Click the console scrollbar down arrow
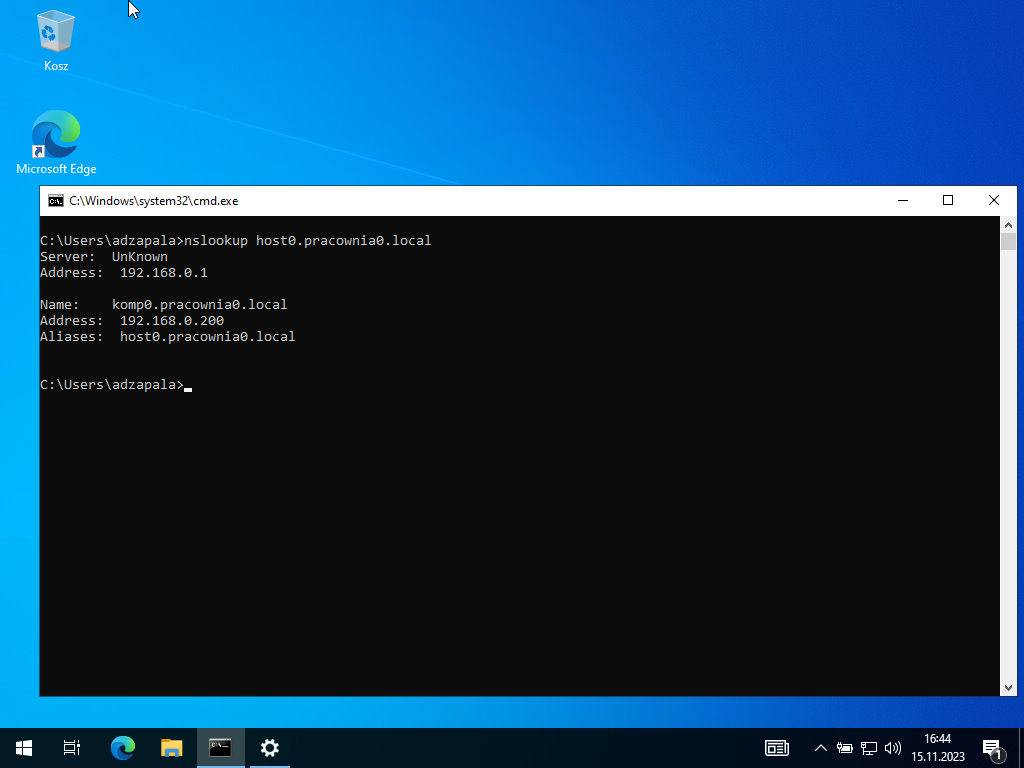Viewport: 1024px width, 768px height. click(1008, 687)
